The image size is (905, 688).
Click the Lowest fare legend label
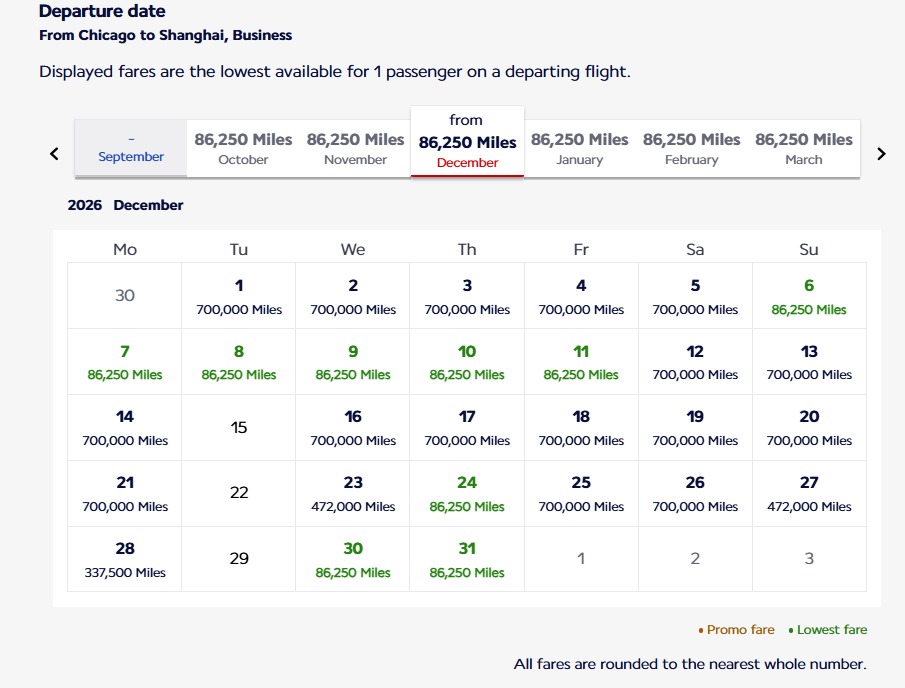832,630
